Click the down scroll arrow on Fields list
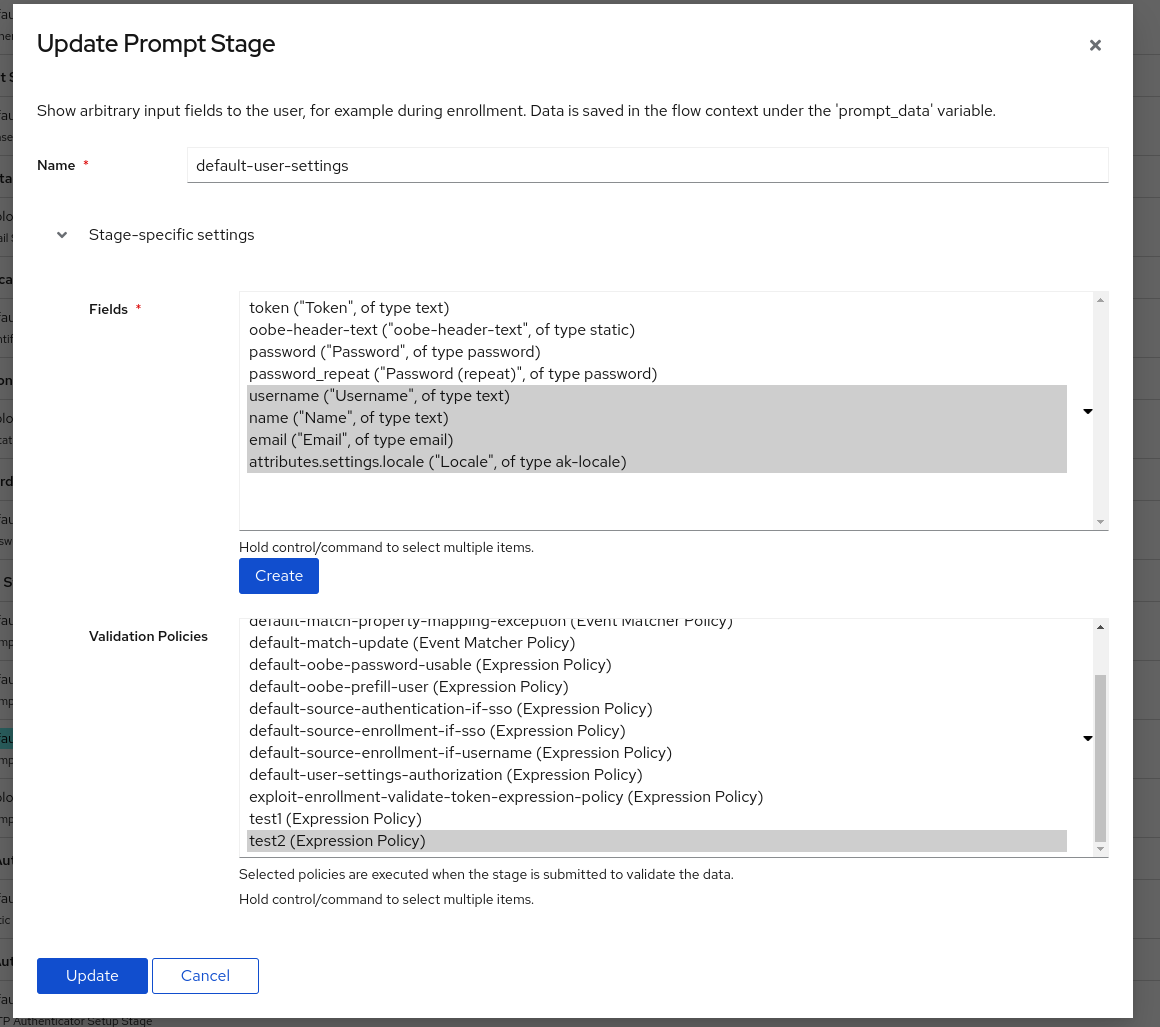The image size is (1160, 1027). tap(1100, 522)
